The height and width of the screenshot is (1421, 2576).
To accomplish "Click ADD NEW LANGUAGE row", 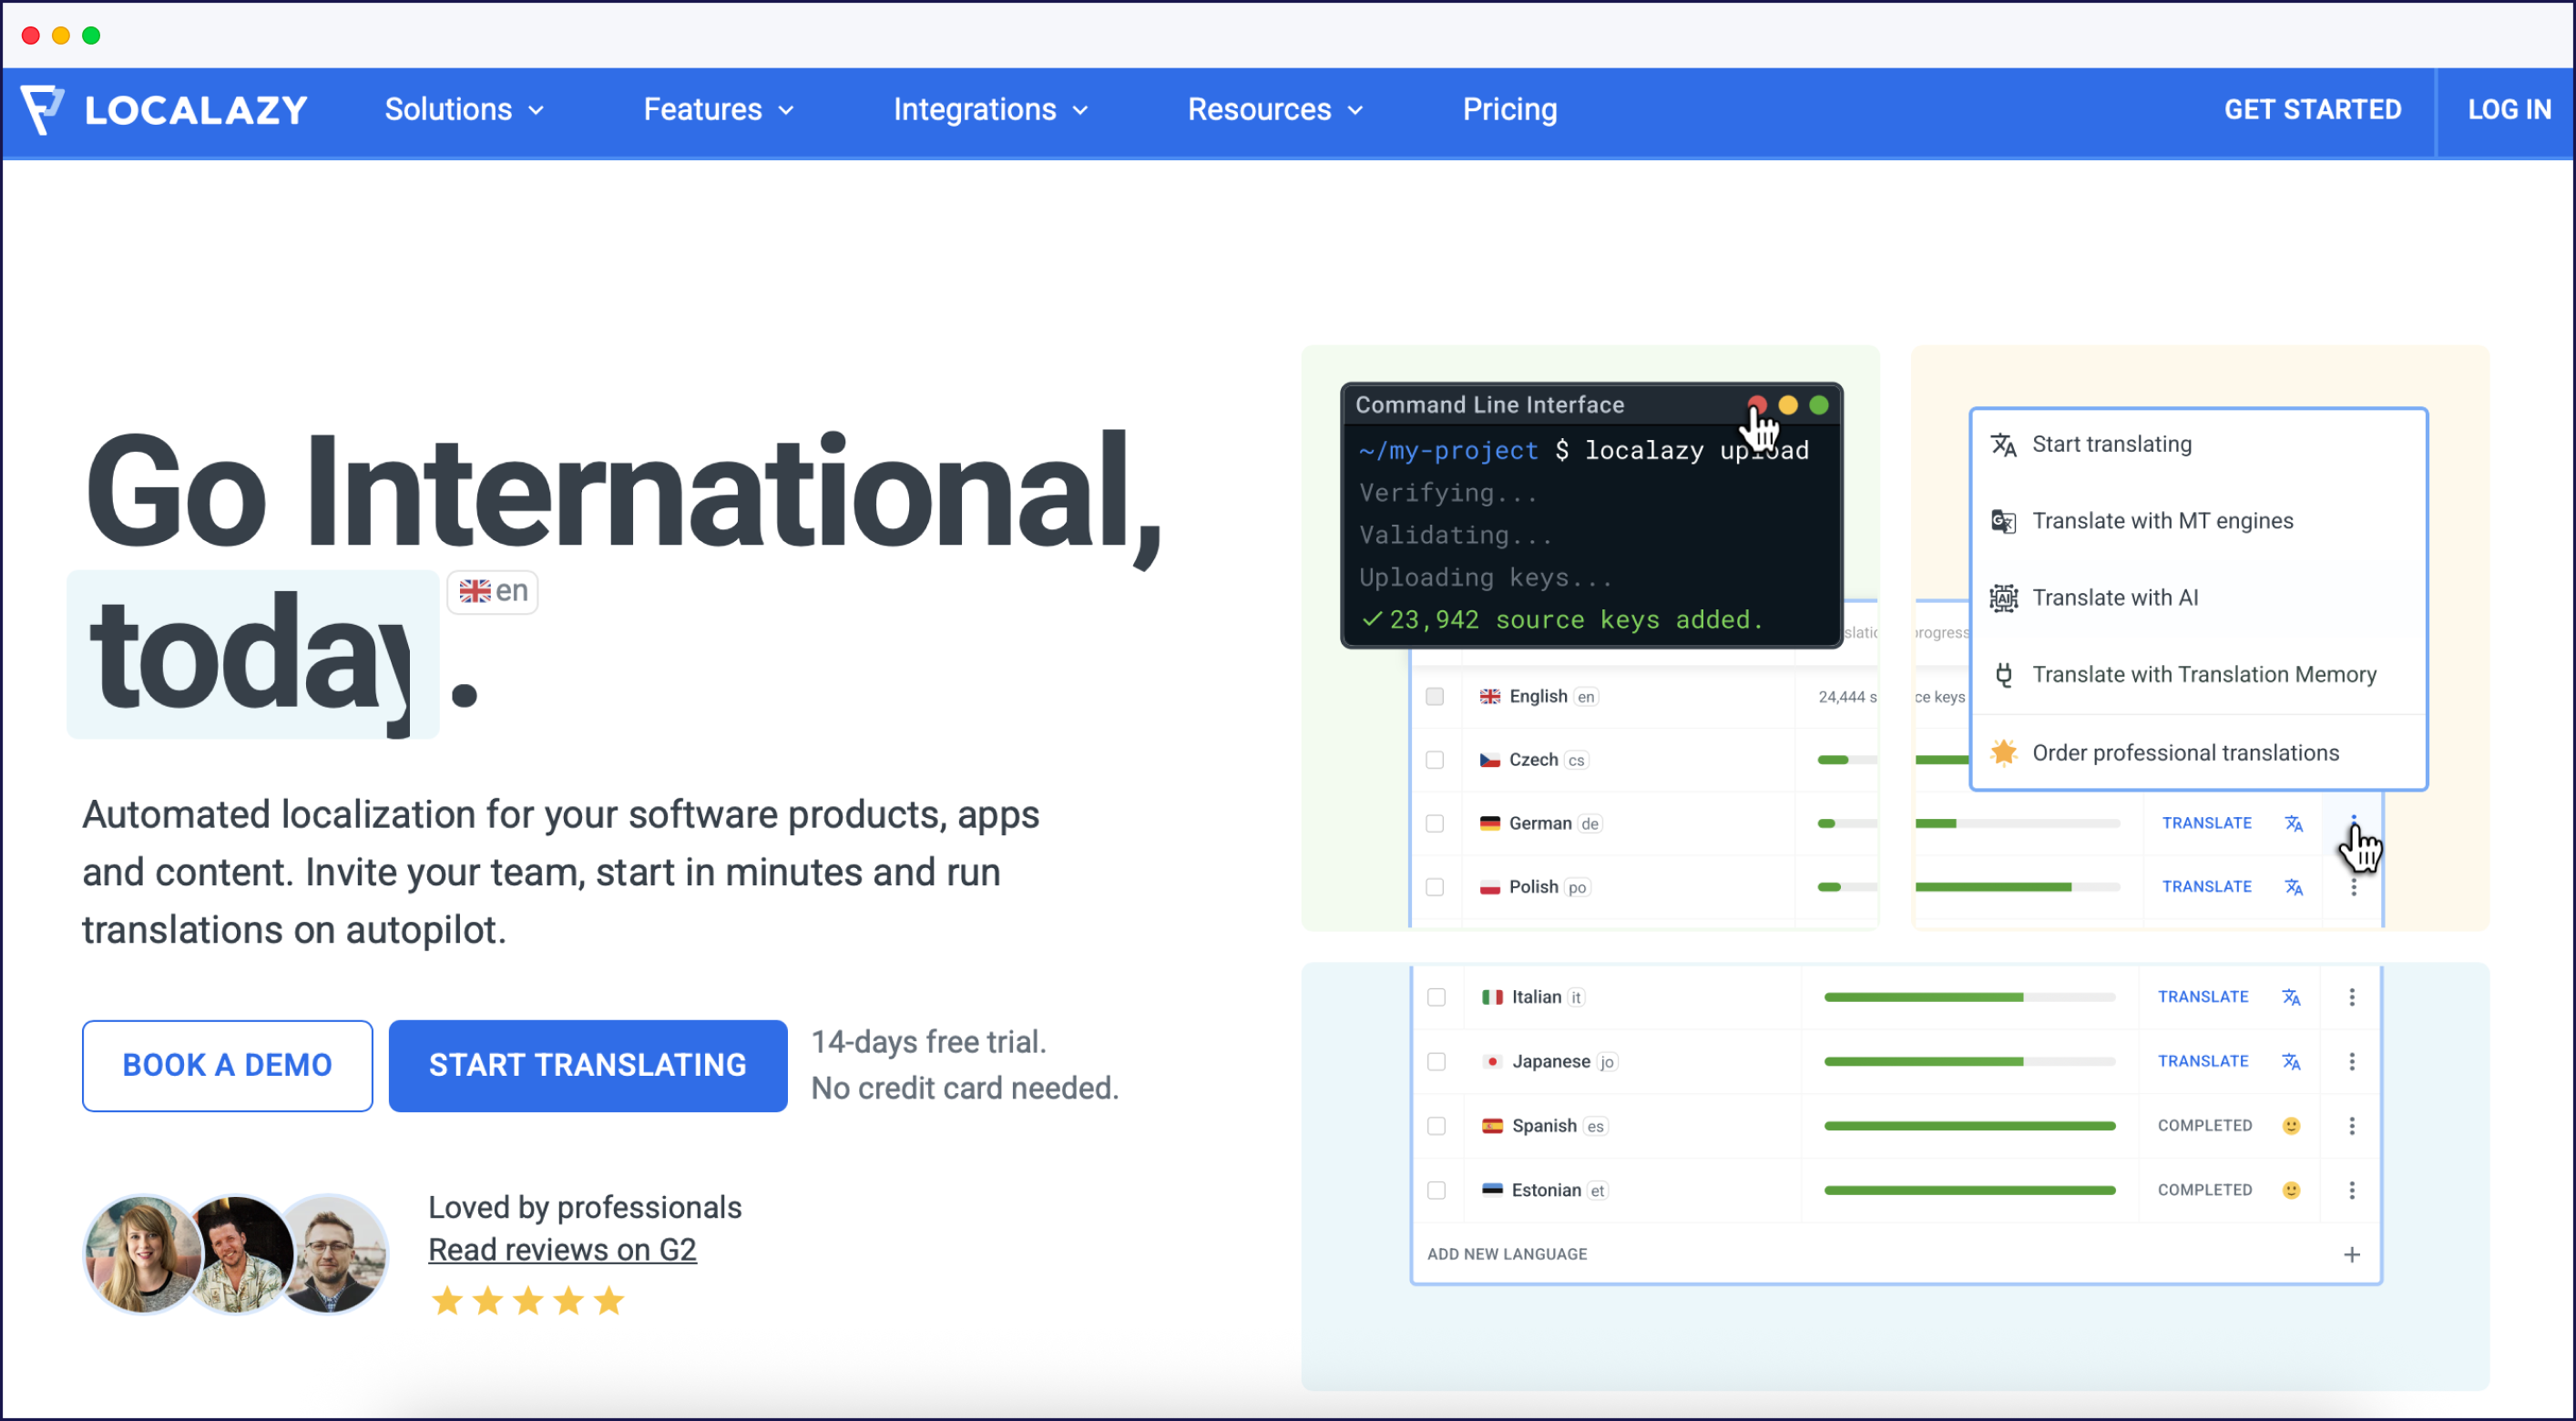I will pos(1896,1255).
